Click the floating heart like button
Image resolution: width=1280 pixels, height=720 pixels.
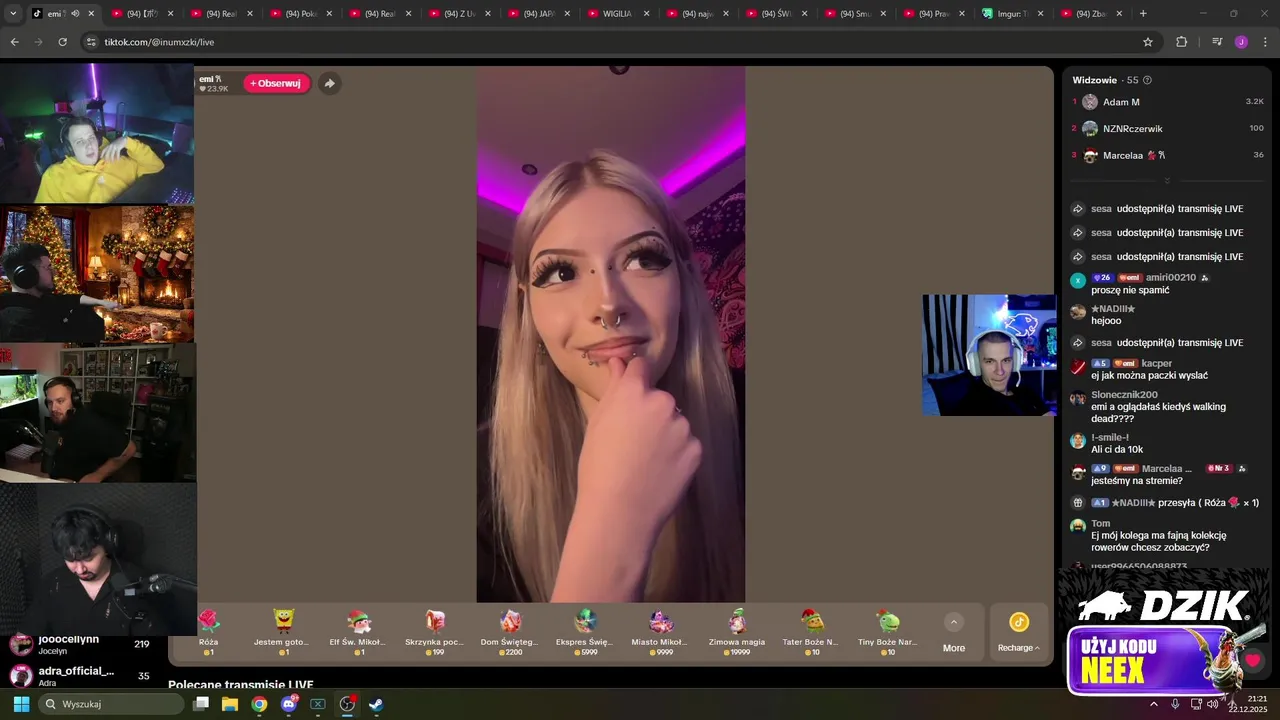click(x=1252, y=661)
